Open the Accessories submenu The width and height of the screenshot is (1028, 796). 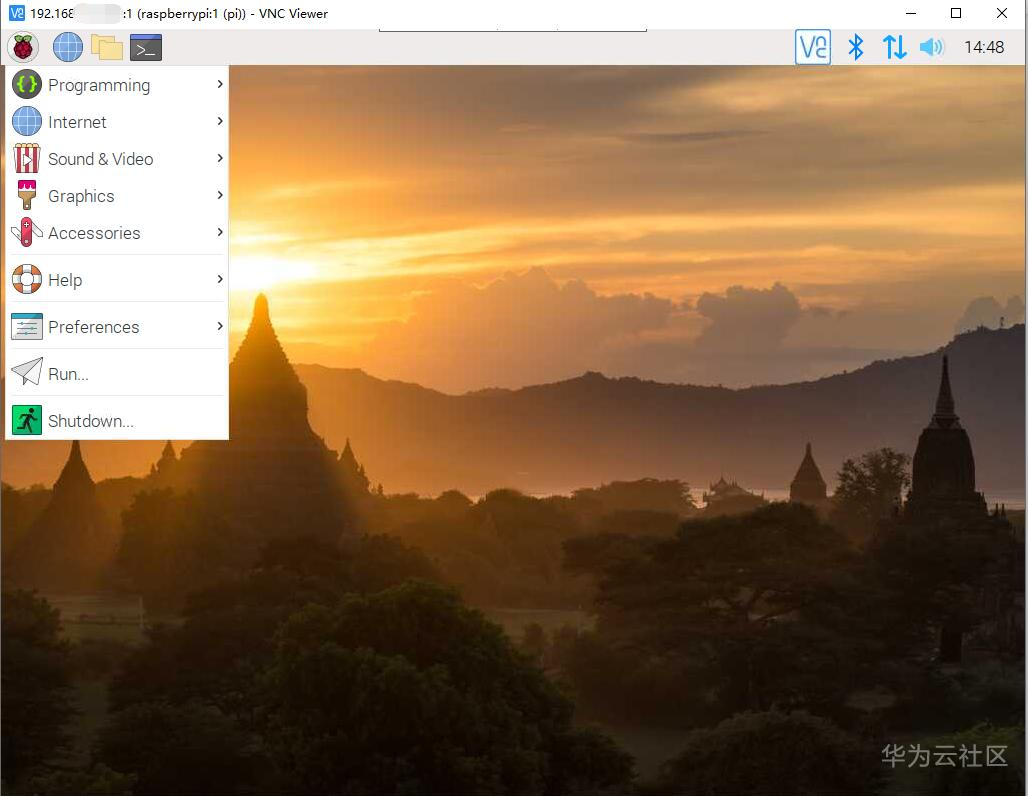117,232
